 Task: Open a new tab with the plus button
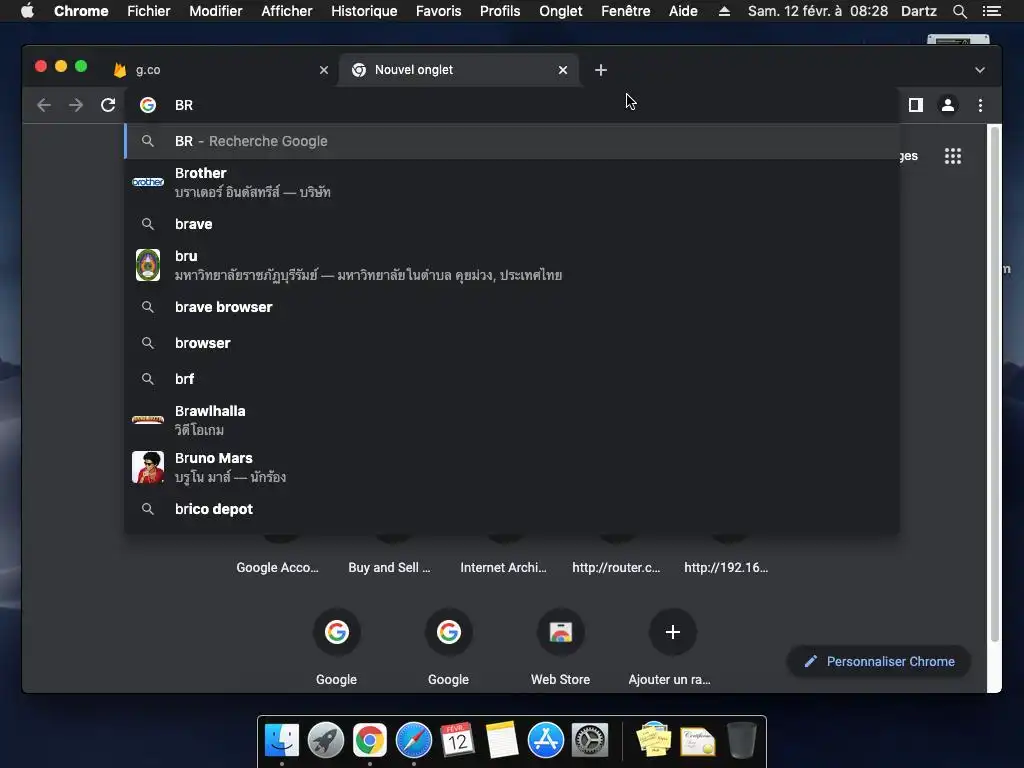point(601,70)
